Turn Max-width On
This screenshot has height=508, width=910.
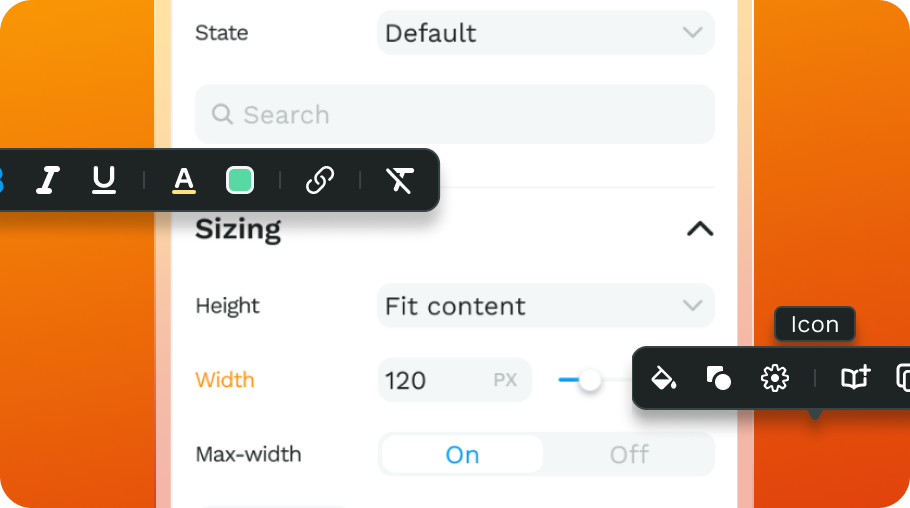(x=463, y=455)
